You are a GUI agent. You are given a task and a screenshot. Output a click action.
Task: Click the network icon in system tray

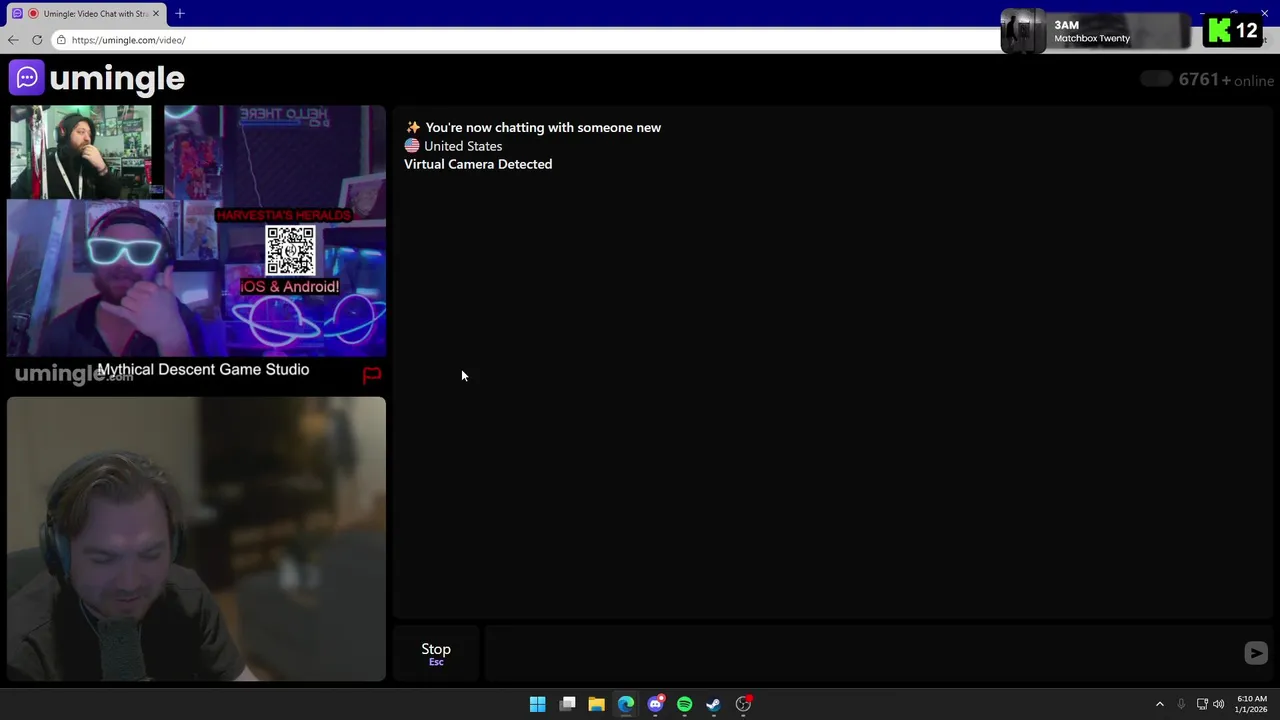[1202, 704]
